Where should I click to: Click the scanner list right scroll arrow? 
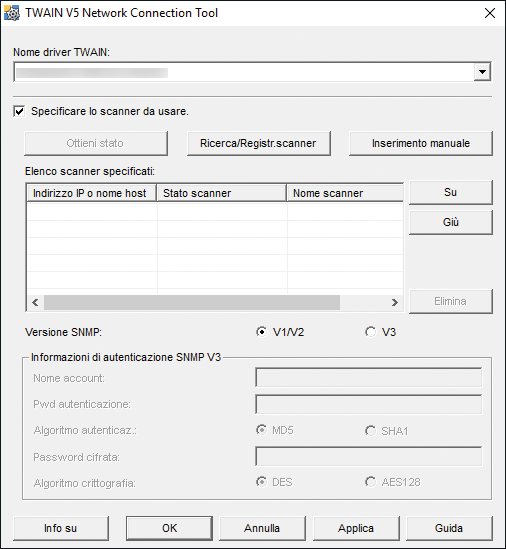coord(395,302)
